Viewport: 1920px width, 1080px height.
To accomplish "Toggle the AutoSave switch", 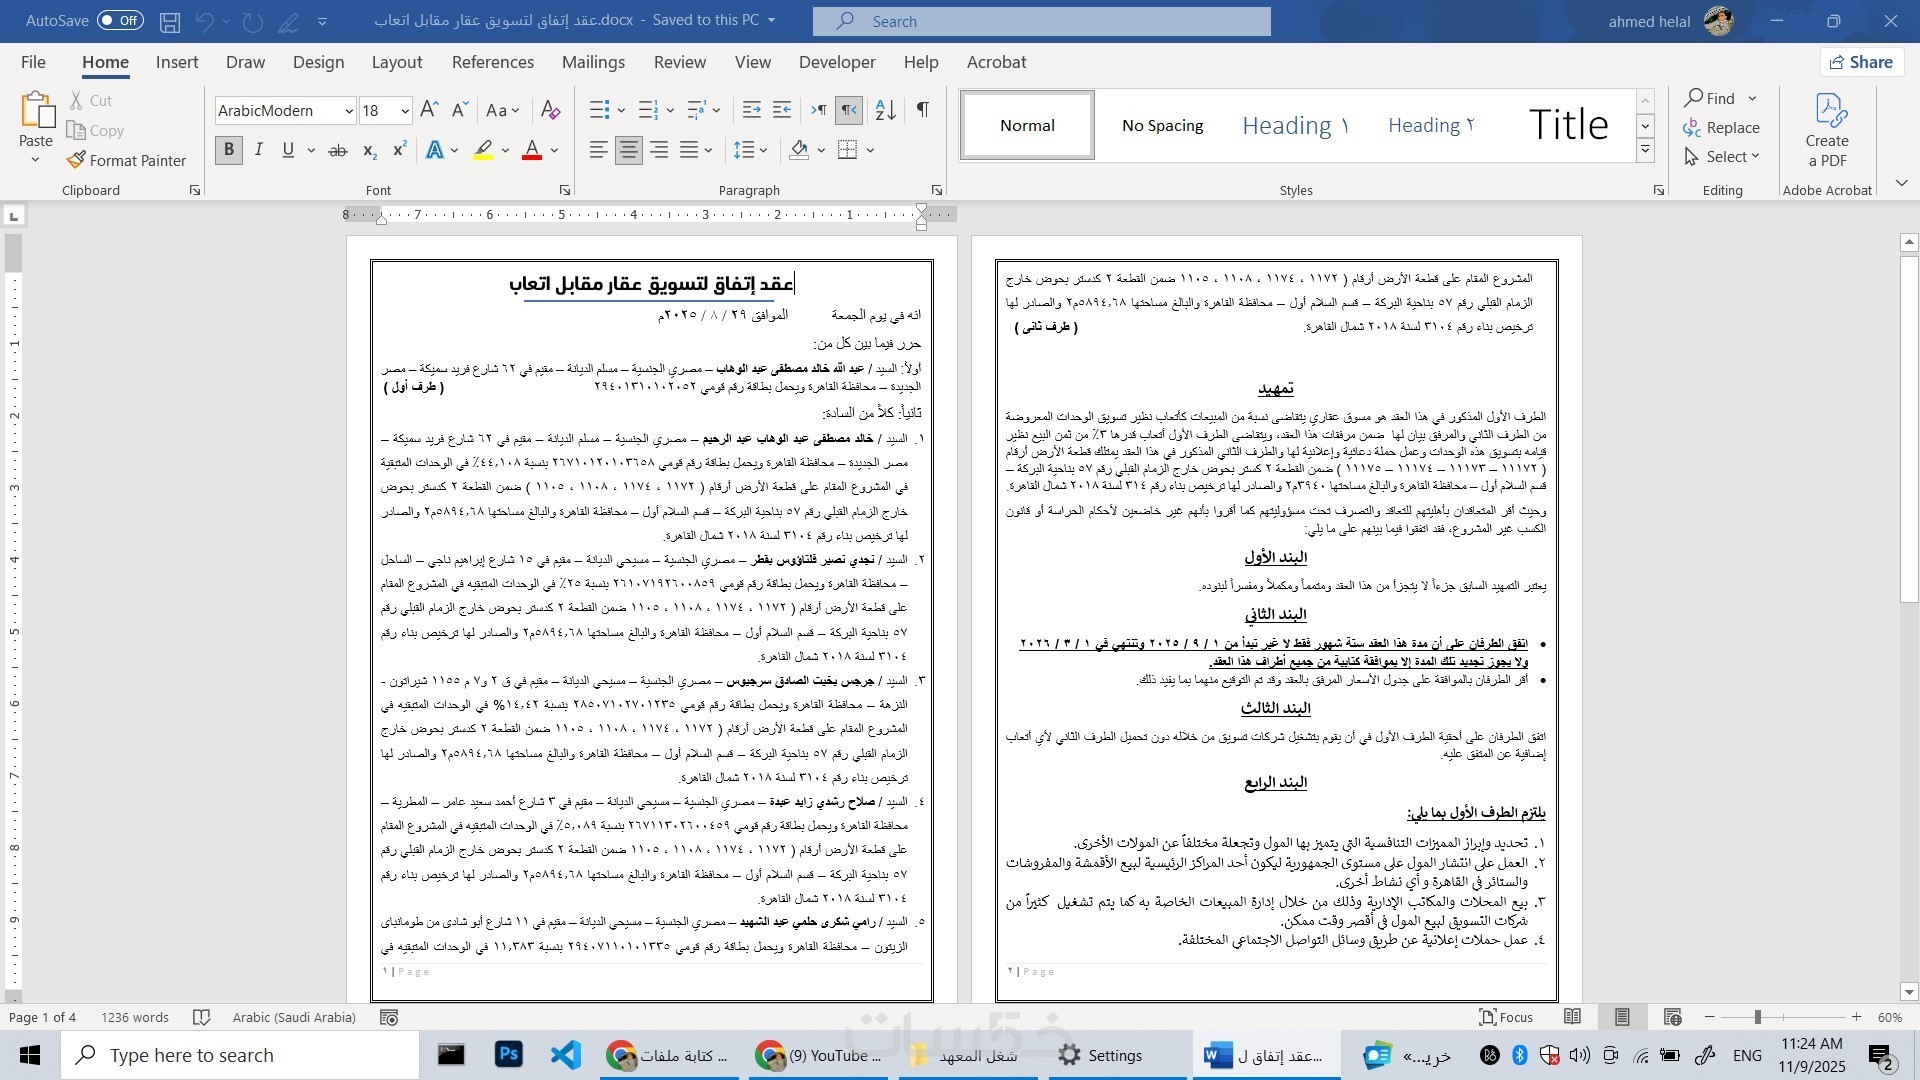I will [x=120, y=20].
